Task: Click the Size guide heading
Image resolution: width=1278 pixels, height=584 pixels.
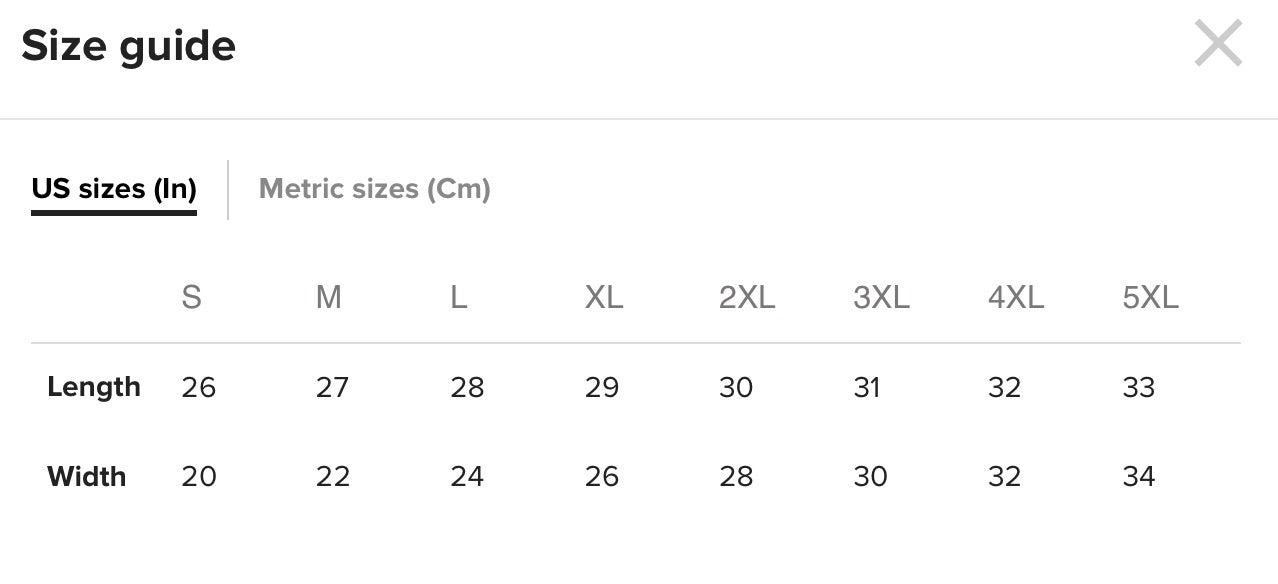Action: pos(128,46)
